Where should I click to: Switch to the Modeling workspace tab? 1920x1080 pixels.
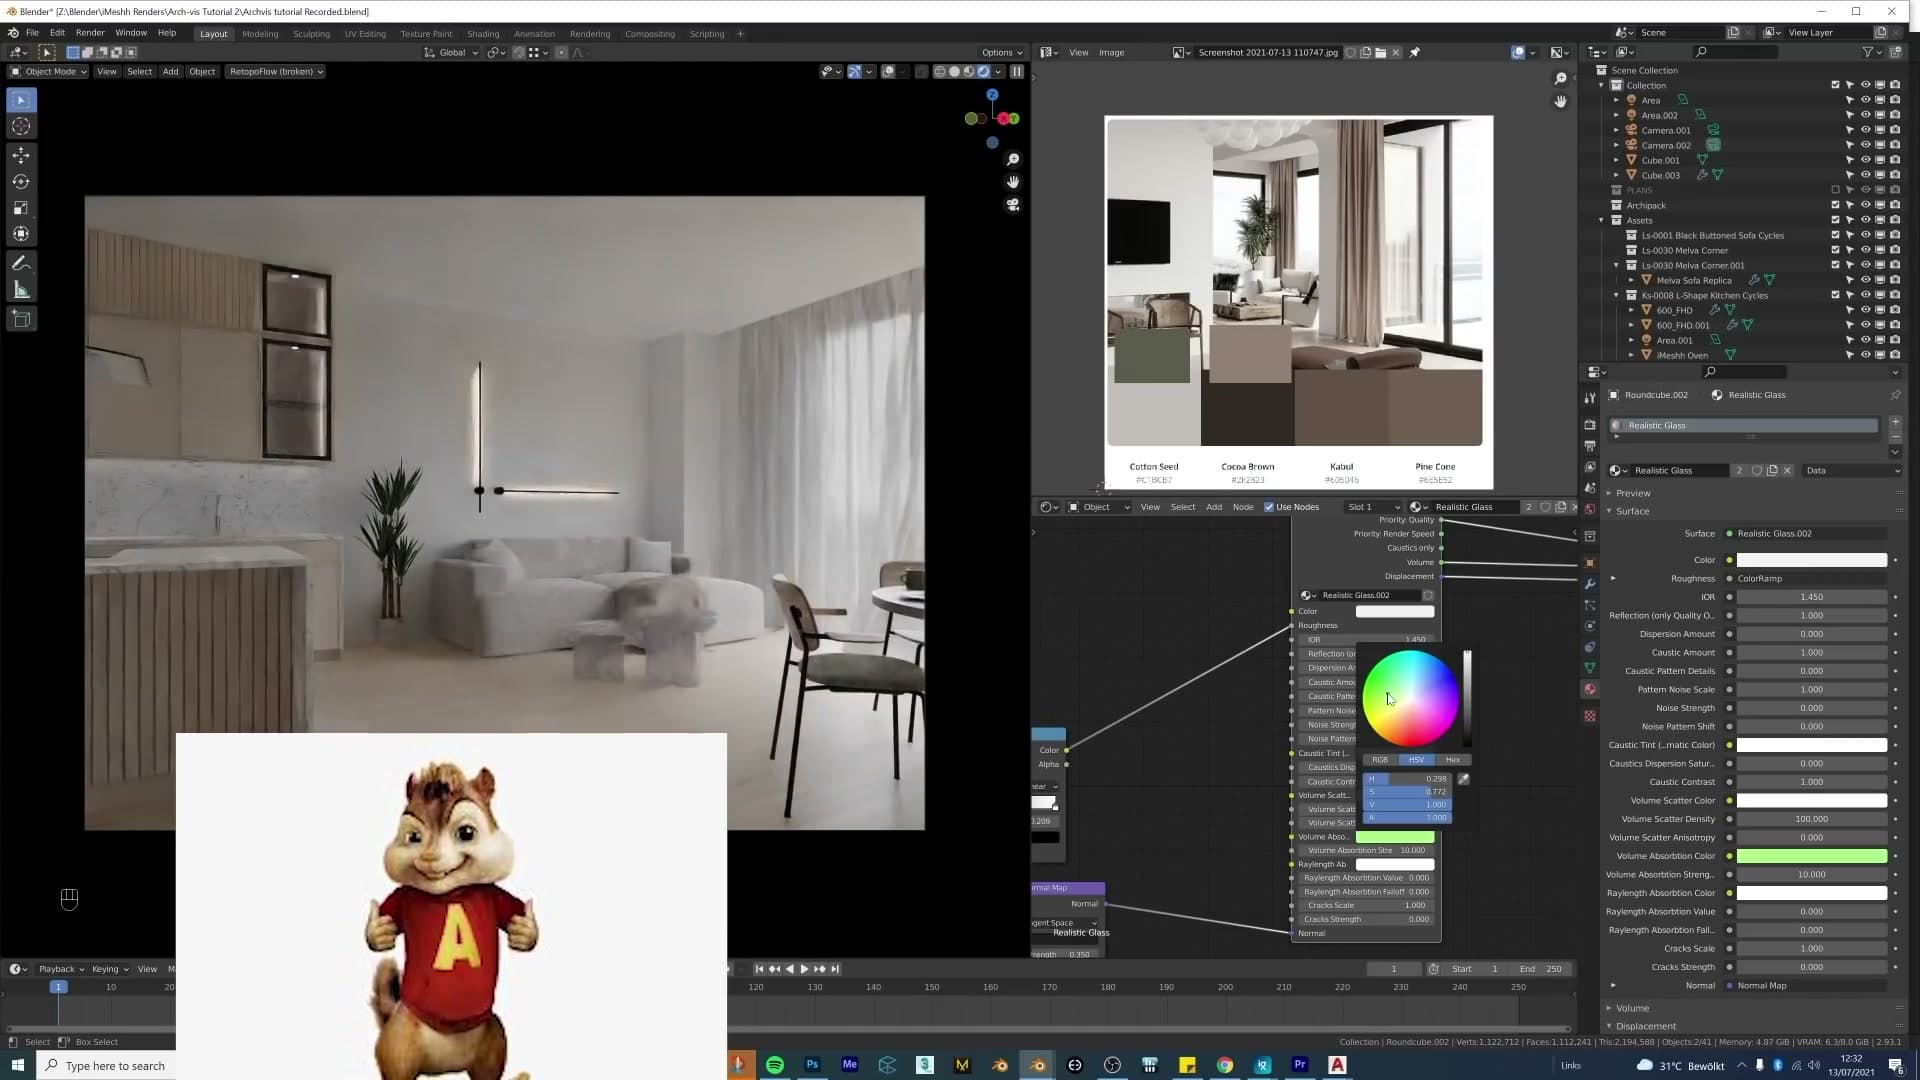[x=260, y=34]
